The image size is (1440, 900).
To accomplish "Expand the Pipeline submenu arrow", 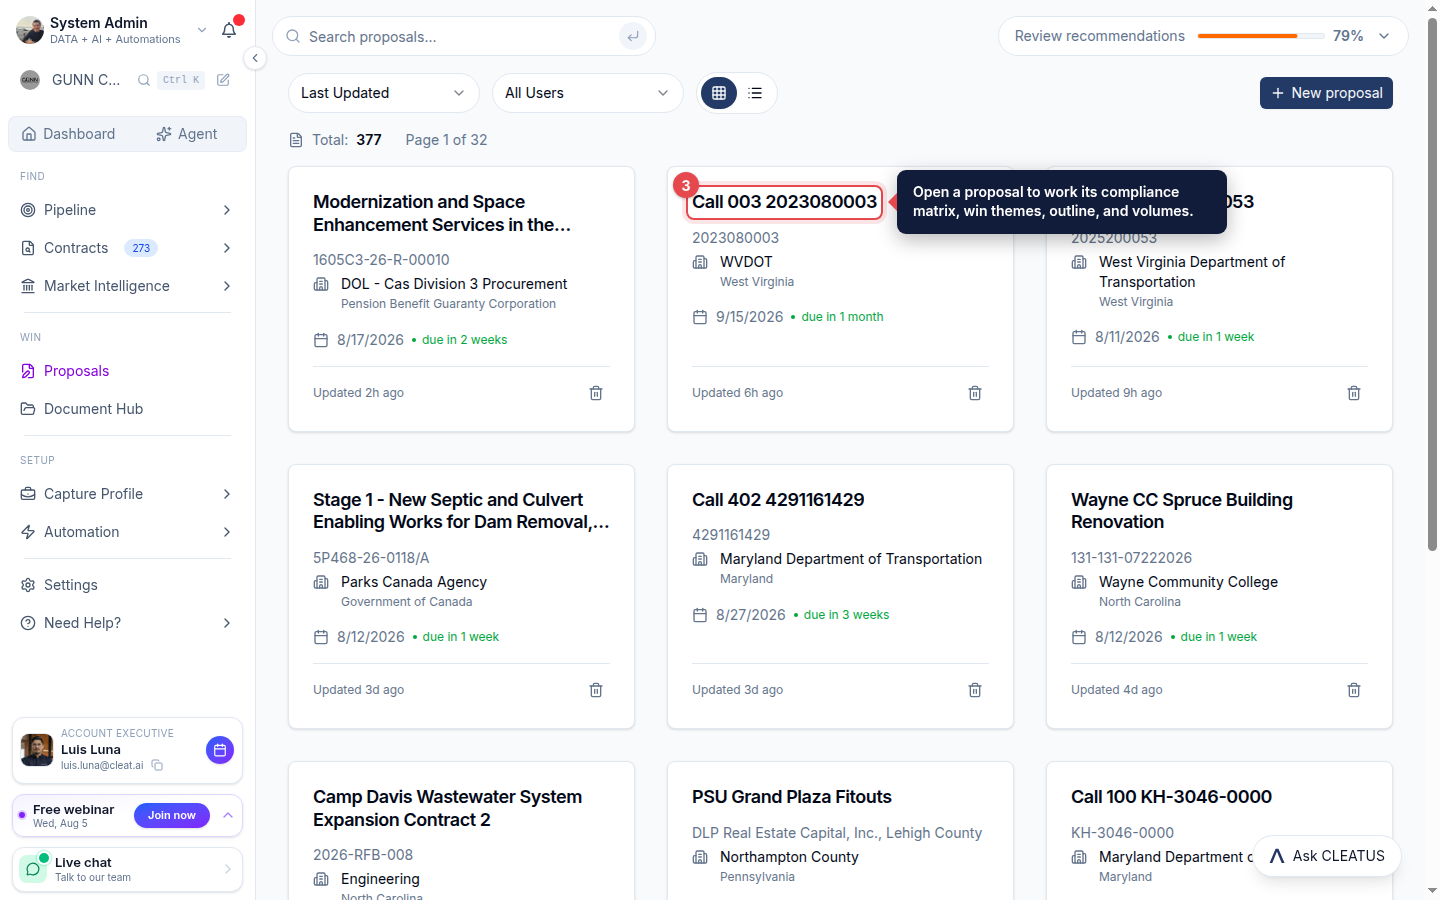I will tap(227, 210).
